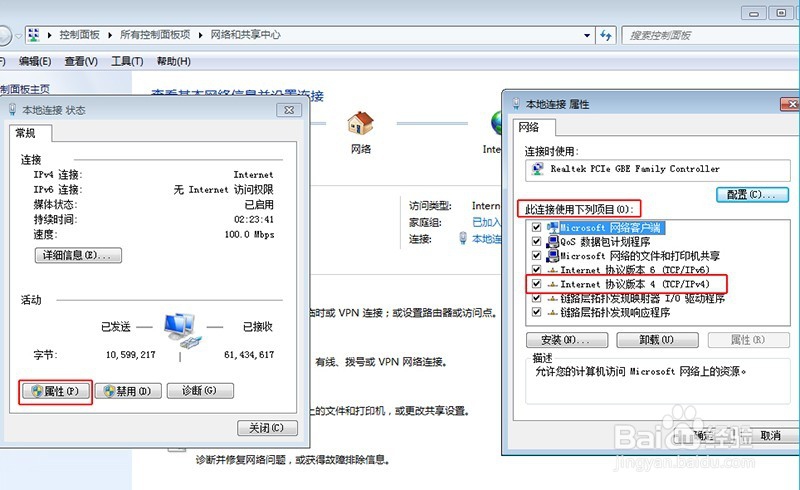The width and height of the screenshot is (800, 490).
Task: Select Internet 协议版本 4 (TCP/IPv4) list item
Action: click(635, 284)
